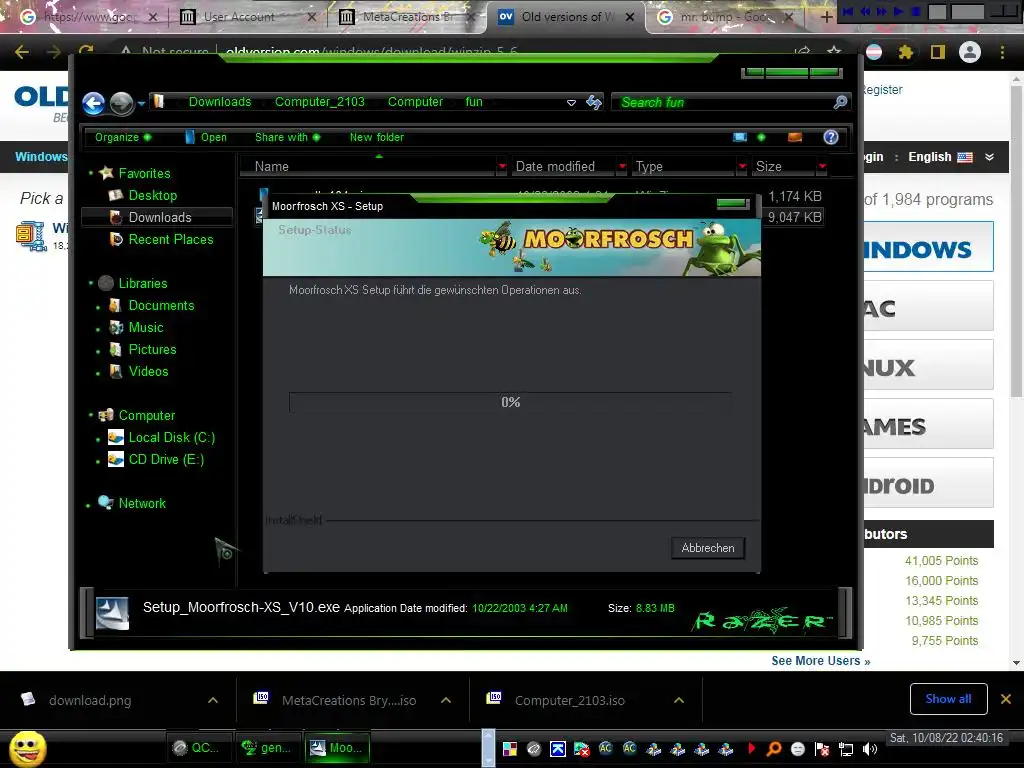Switch to the MetaCreations Br... Chrome tab
Screen dimensions: 1024x768
[407, 17]
